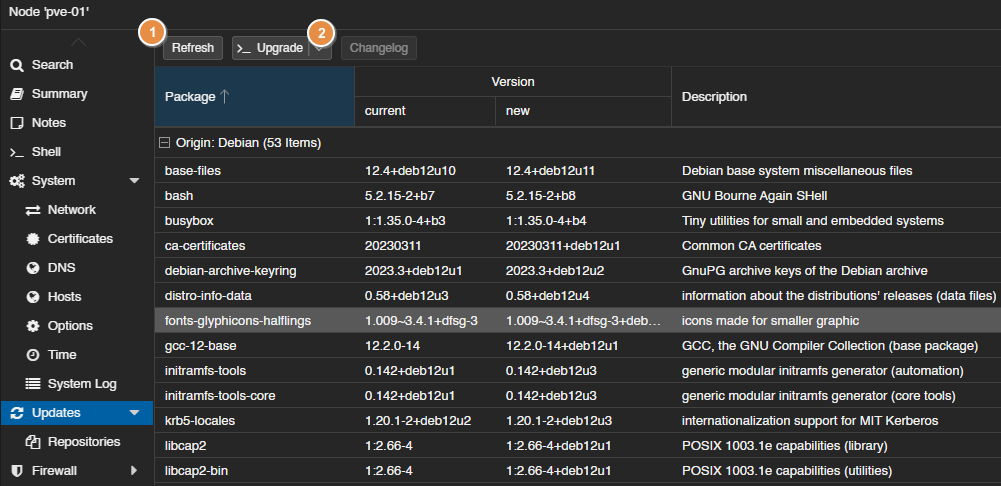Collapse the System menu section arrow
The height and width of the screenshot is (486, 1001).
click(134, 181)
